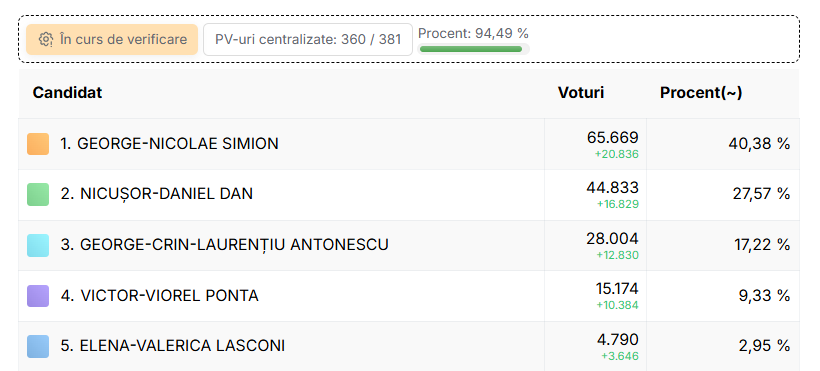820x371 pixels.
Task: Click the Candidat column header
Action: point(67,93)
